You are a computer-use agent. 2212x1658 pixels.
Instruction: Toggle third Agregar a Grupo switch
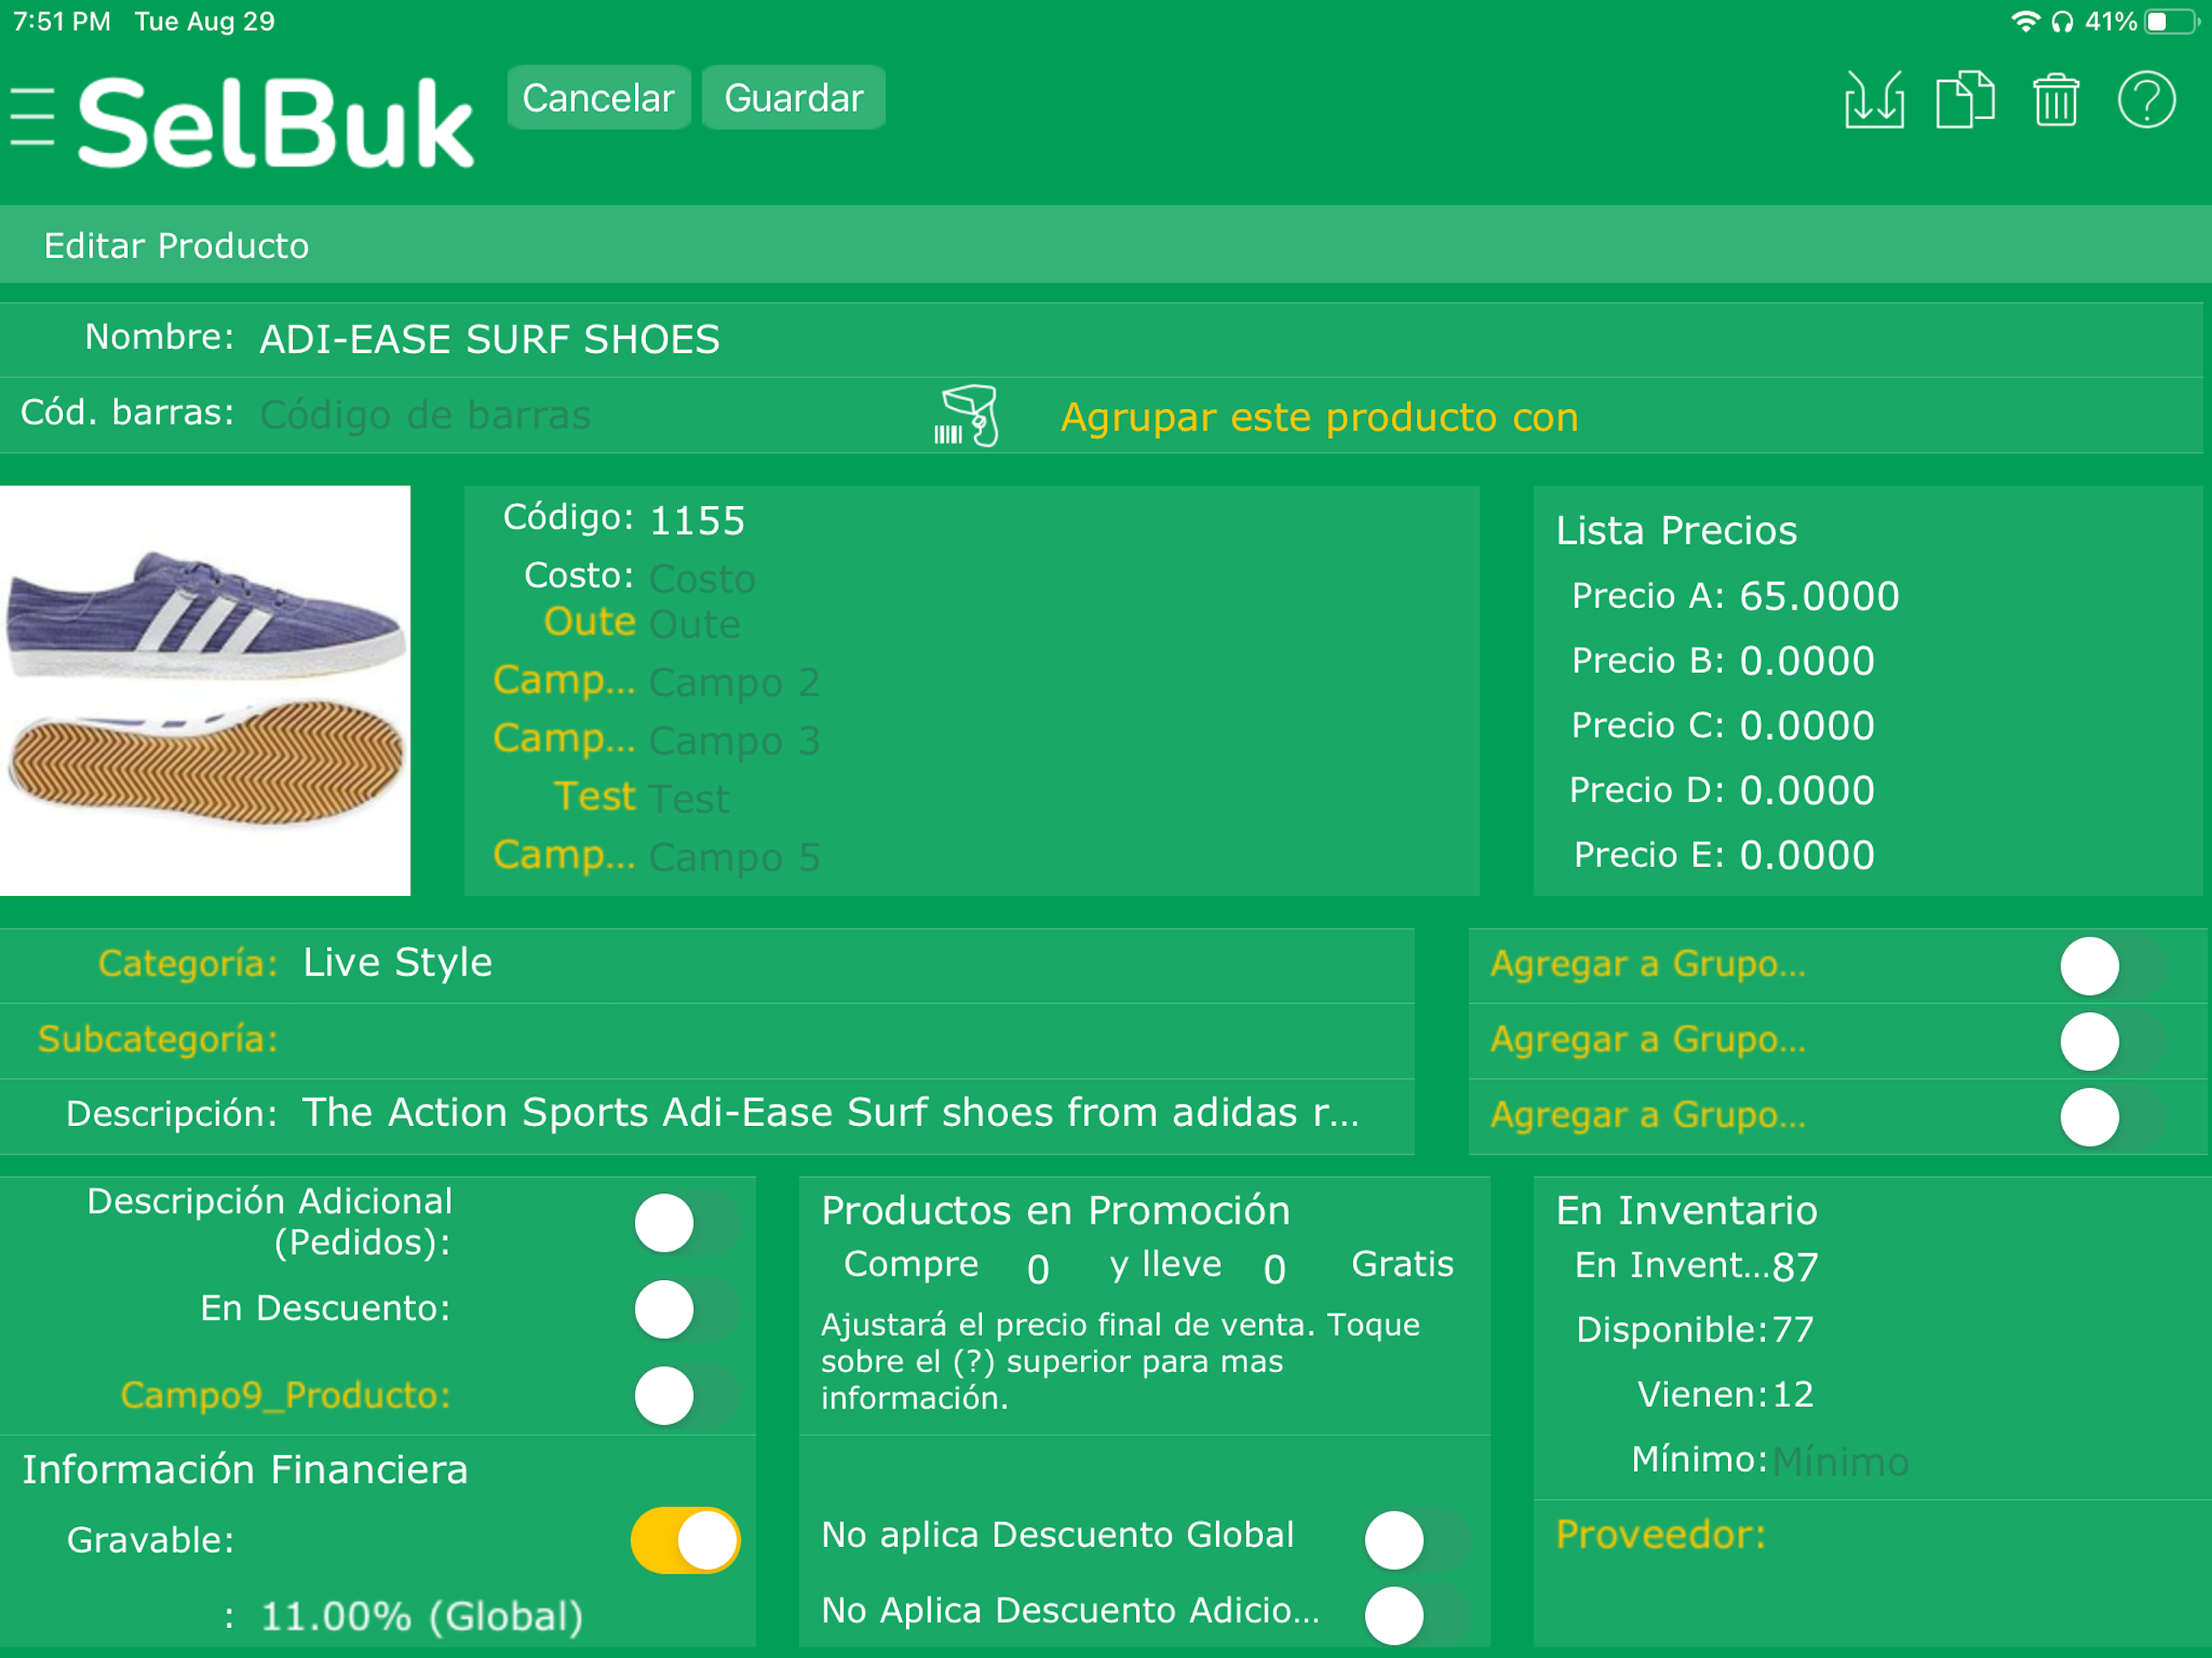coord(2112,1117)
